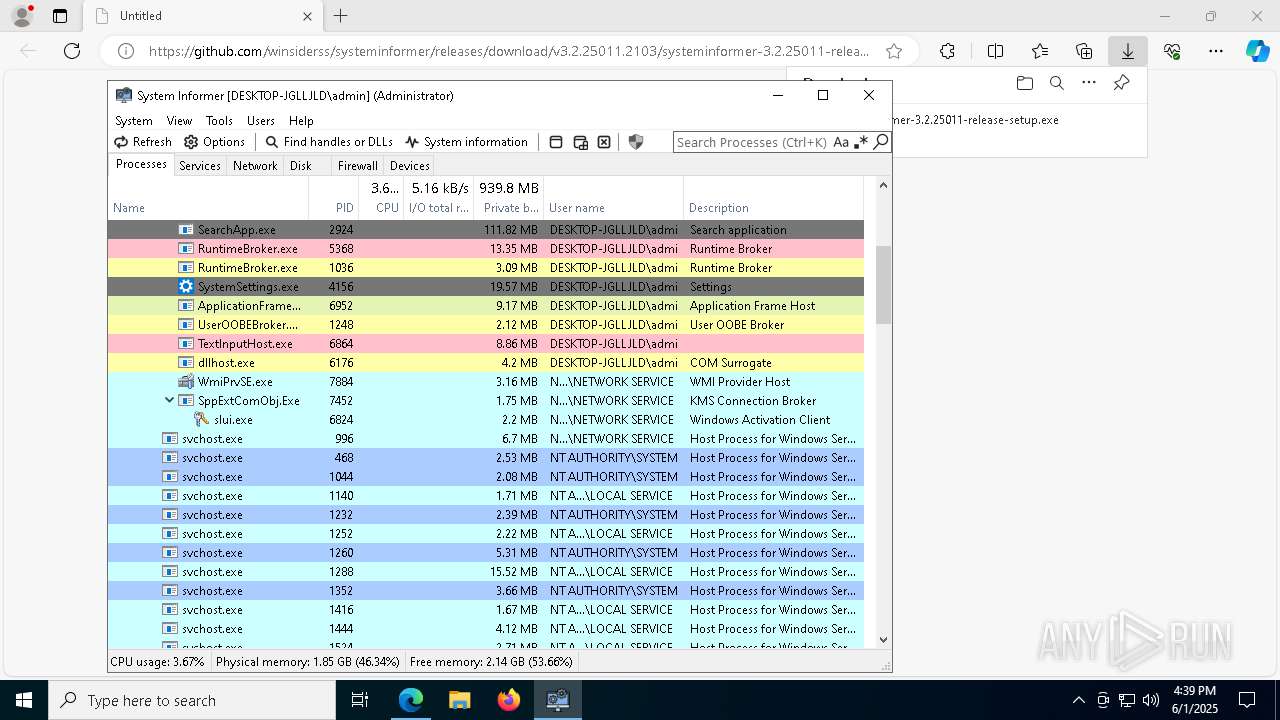Open downloads folder icon in panel
Image resolution: width=1280 pixels, height=720 pixels.
(1024, 83)
